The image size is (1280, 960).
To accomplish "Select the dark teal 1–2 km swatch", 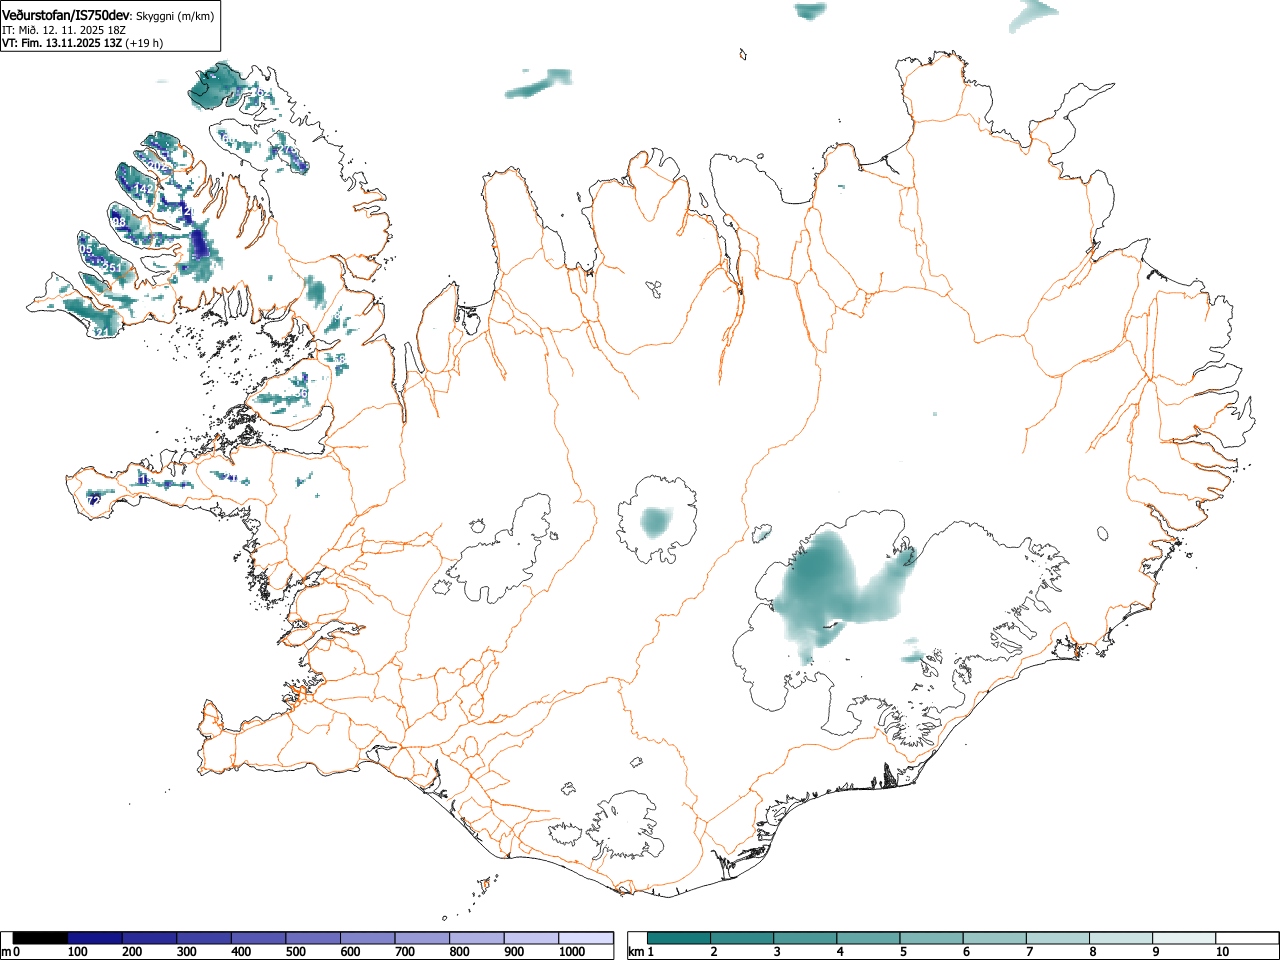I will tap(679, 938).
